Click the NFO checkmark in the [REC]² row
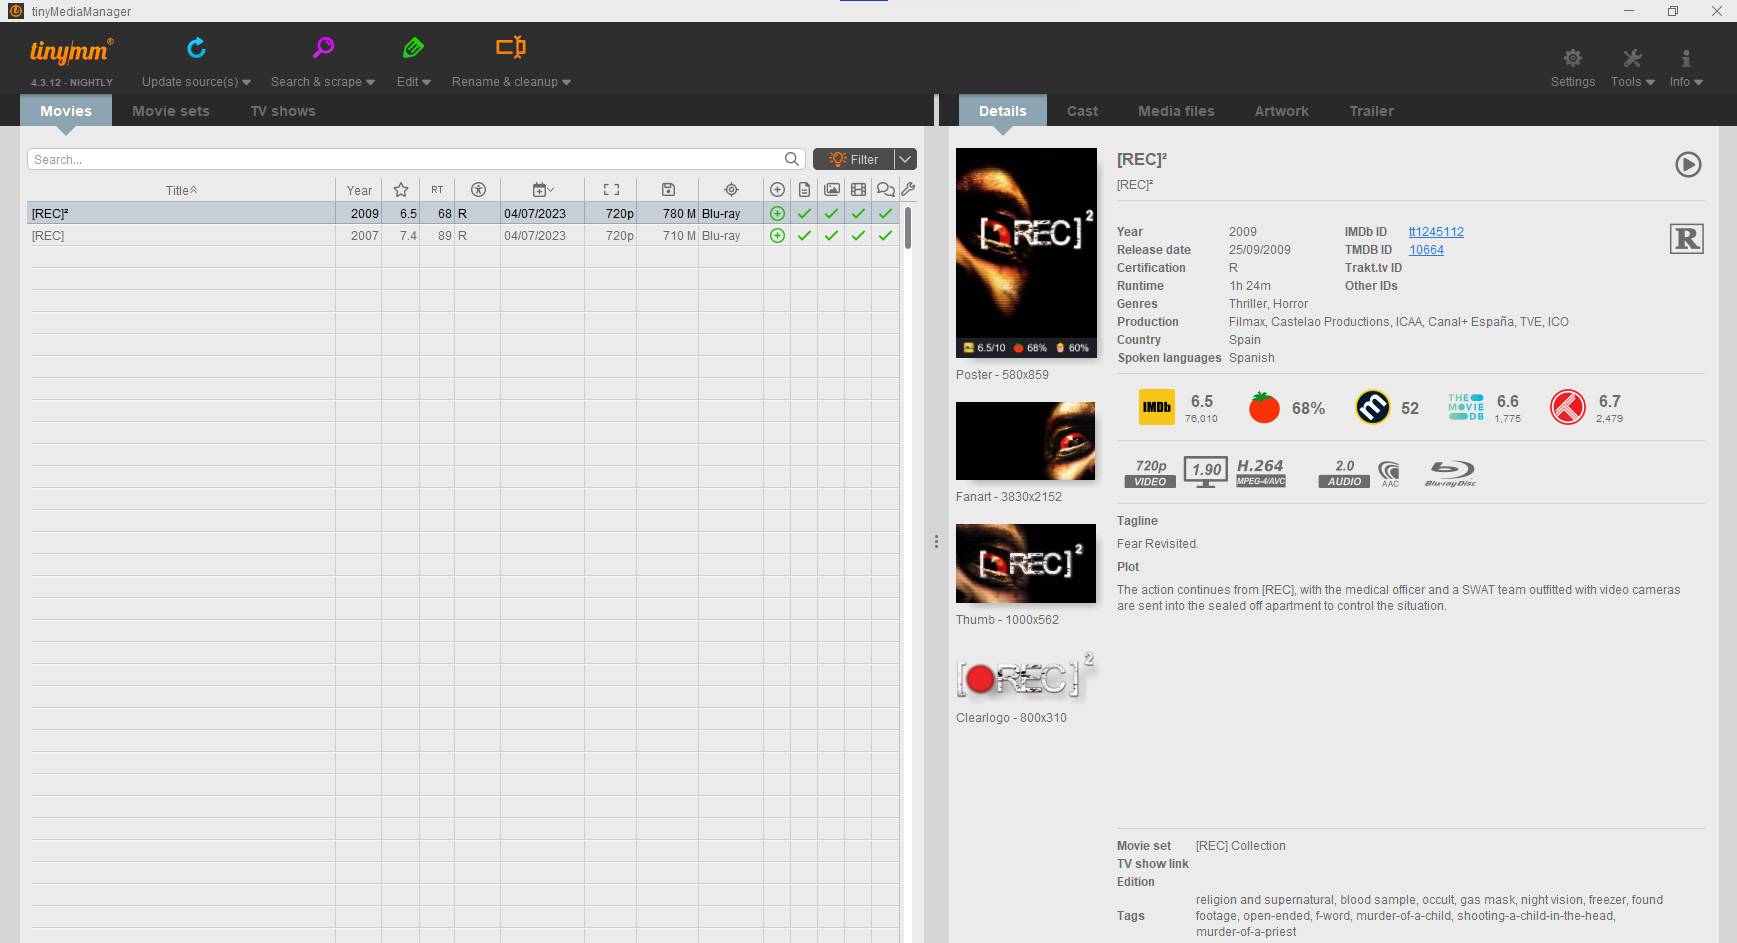 804,214
